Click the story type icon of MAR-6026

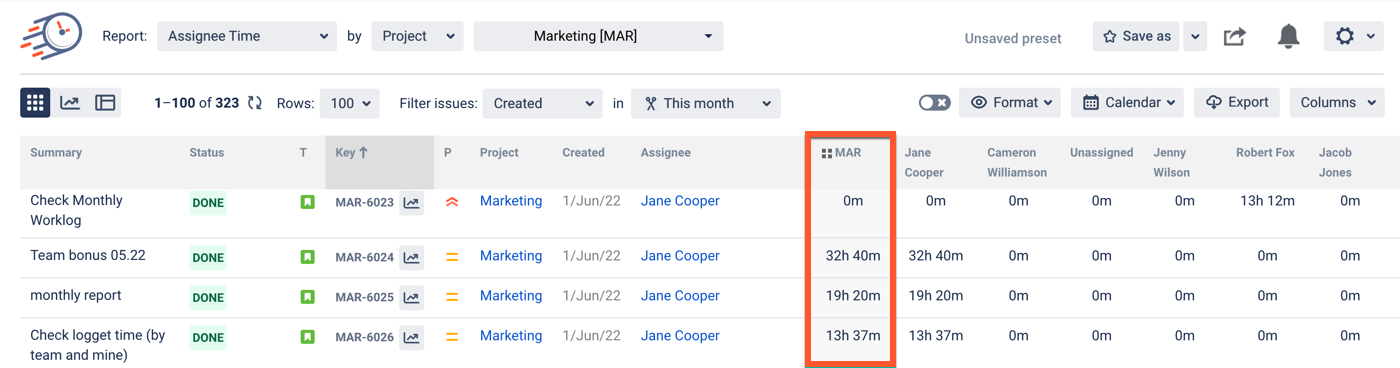pos(308,337)
